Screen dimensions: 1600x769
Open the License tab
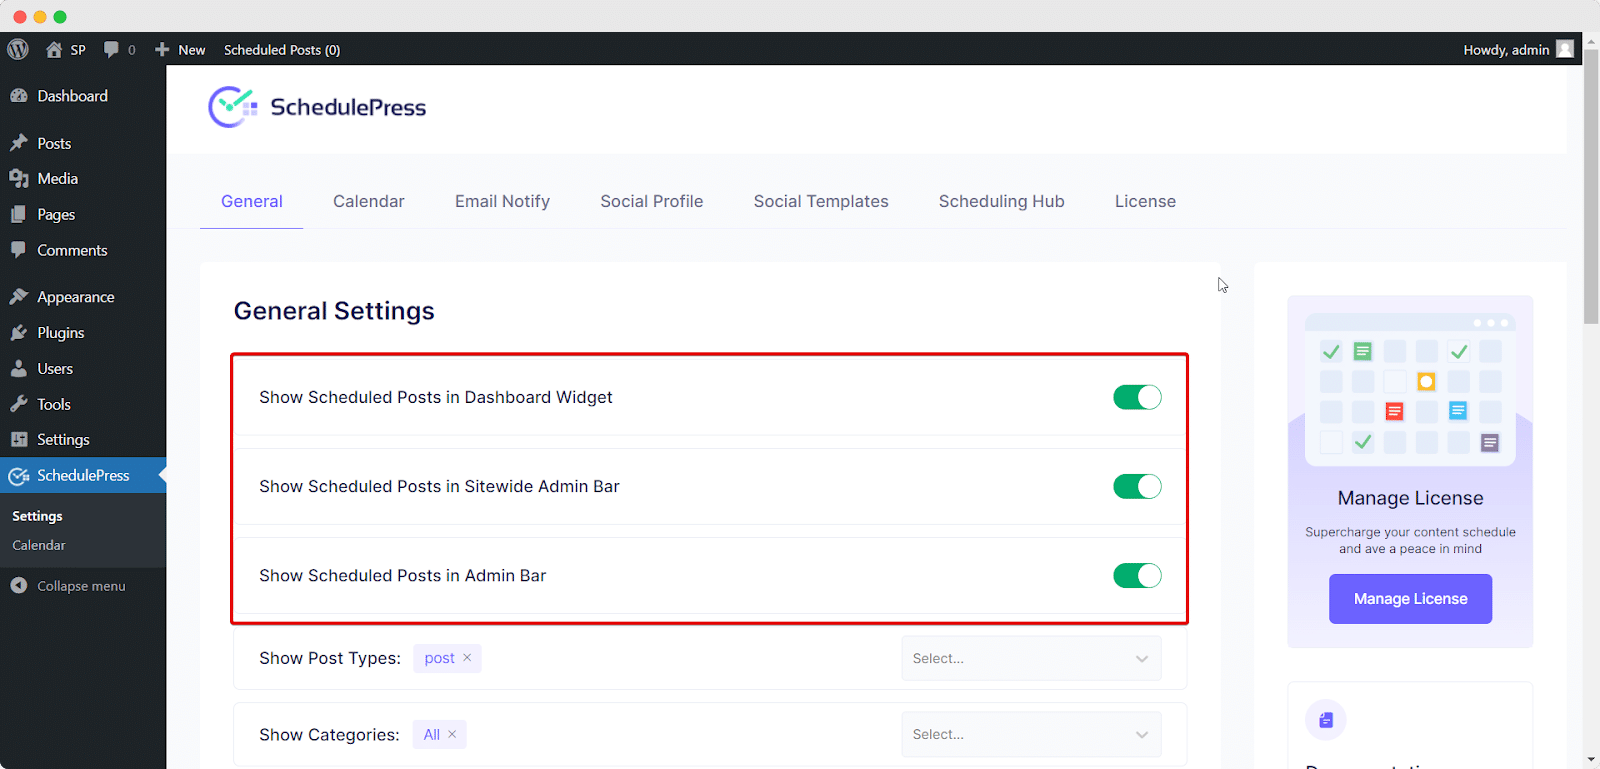click(1145, 201)
